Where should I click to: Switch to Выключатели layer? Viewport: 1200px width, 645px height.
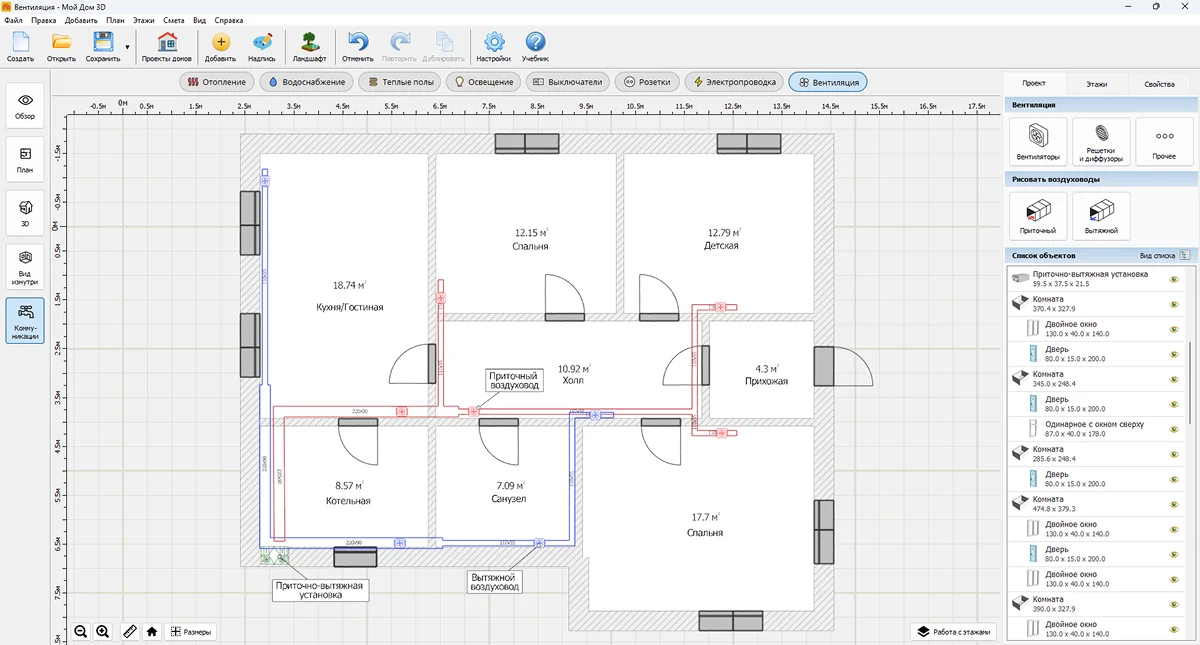(567, 82)
